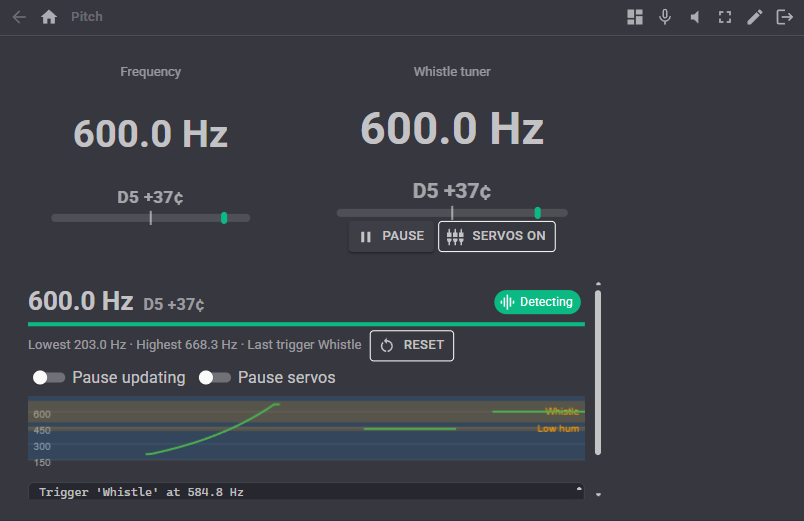Click the Frequency tuner cents slider thumb
Image resolution: width=804 pixels, height=521 pixels.
224,218
